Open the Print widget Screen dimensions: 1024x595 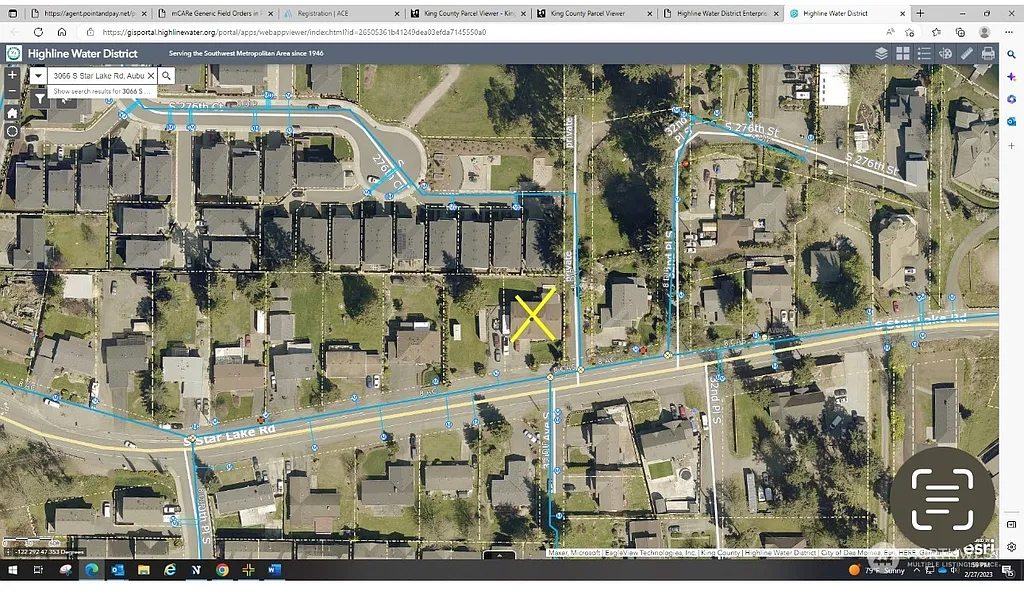[x=988, y=54]
